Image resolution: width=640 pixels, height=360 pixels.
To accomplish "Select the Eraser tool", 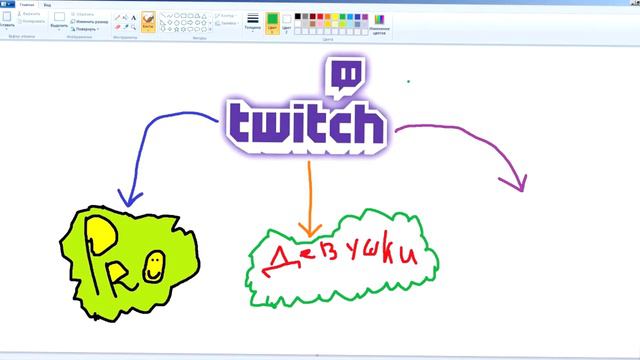I will (x=118, y=27).
